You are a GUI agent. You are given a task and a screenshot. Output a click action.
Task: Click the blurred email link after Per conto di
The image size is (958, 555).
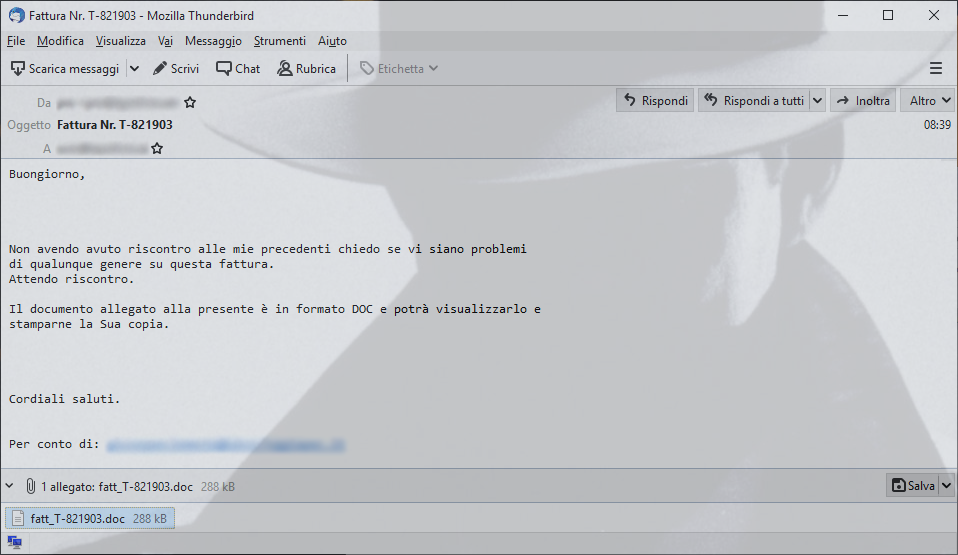pyautogui.click(x=226, y=445)
